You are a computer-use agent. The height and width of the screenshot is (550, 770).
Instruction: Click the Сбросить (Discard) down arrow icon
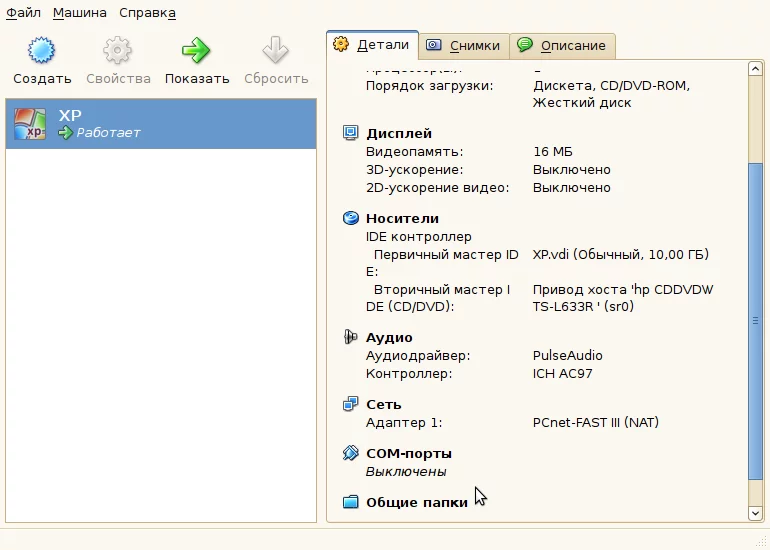coord(275,51)
